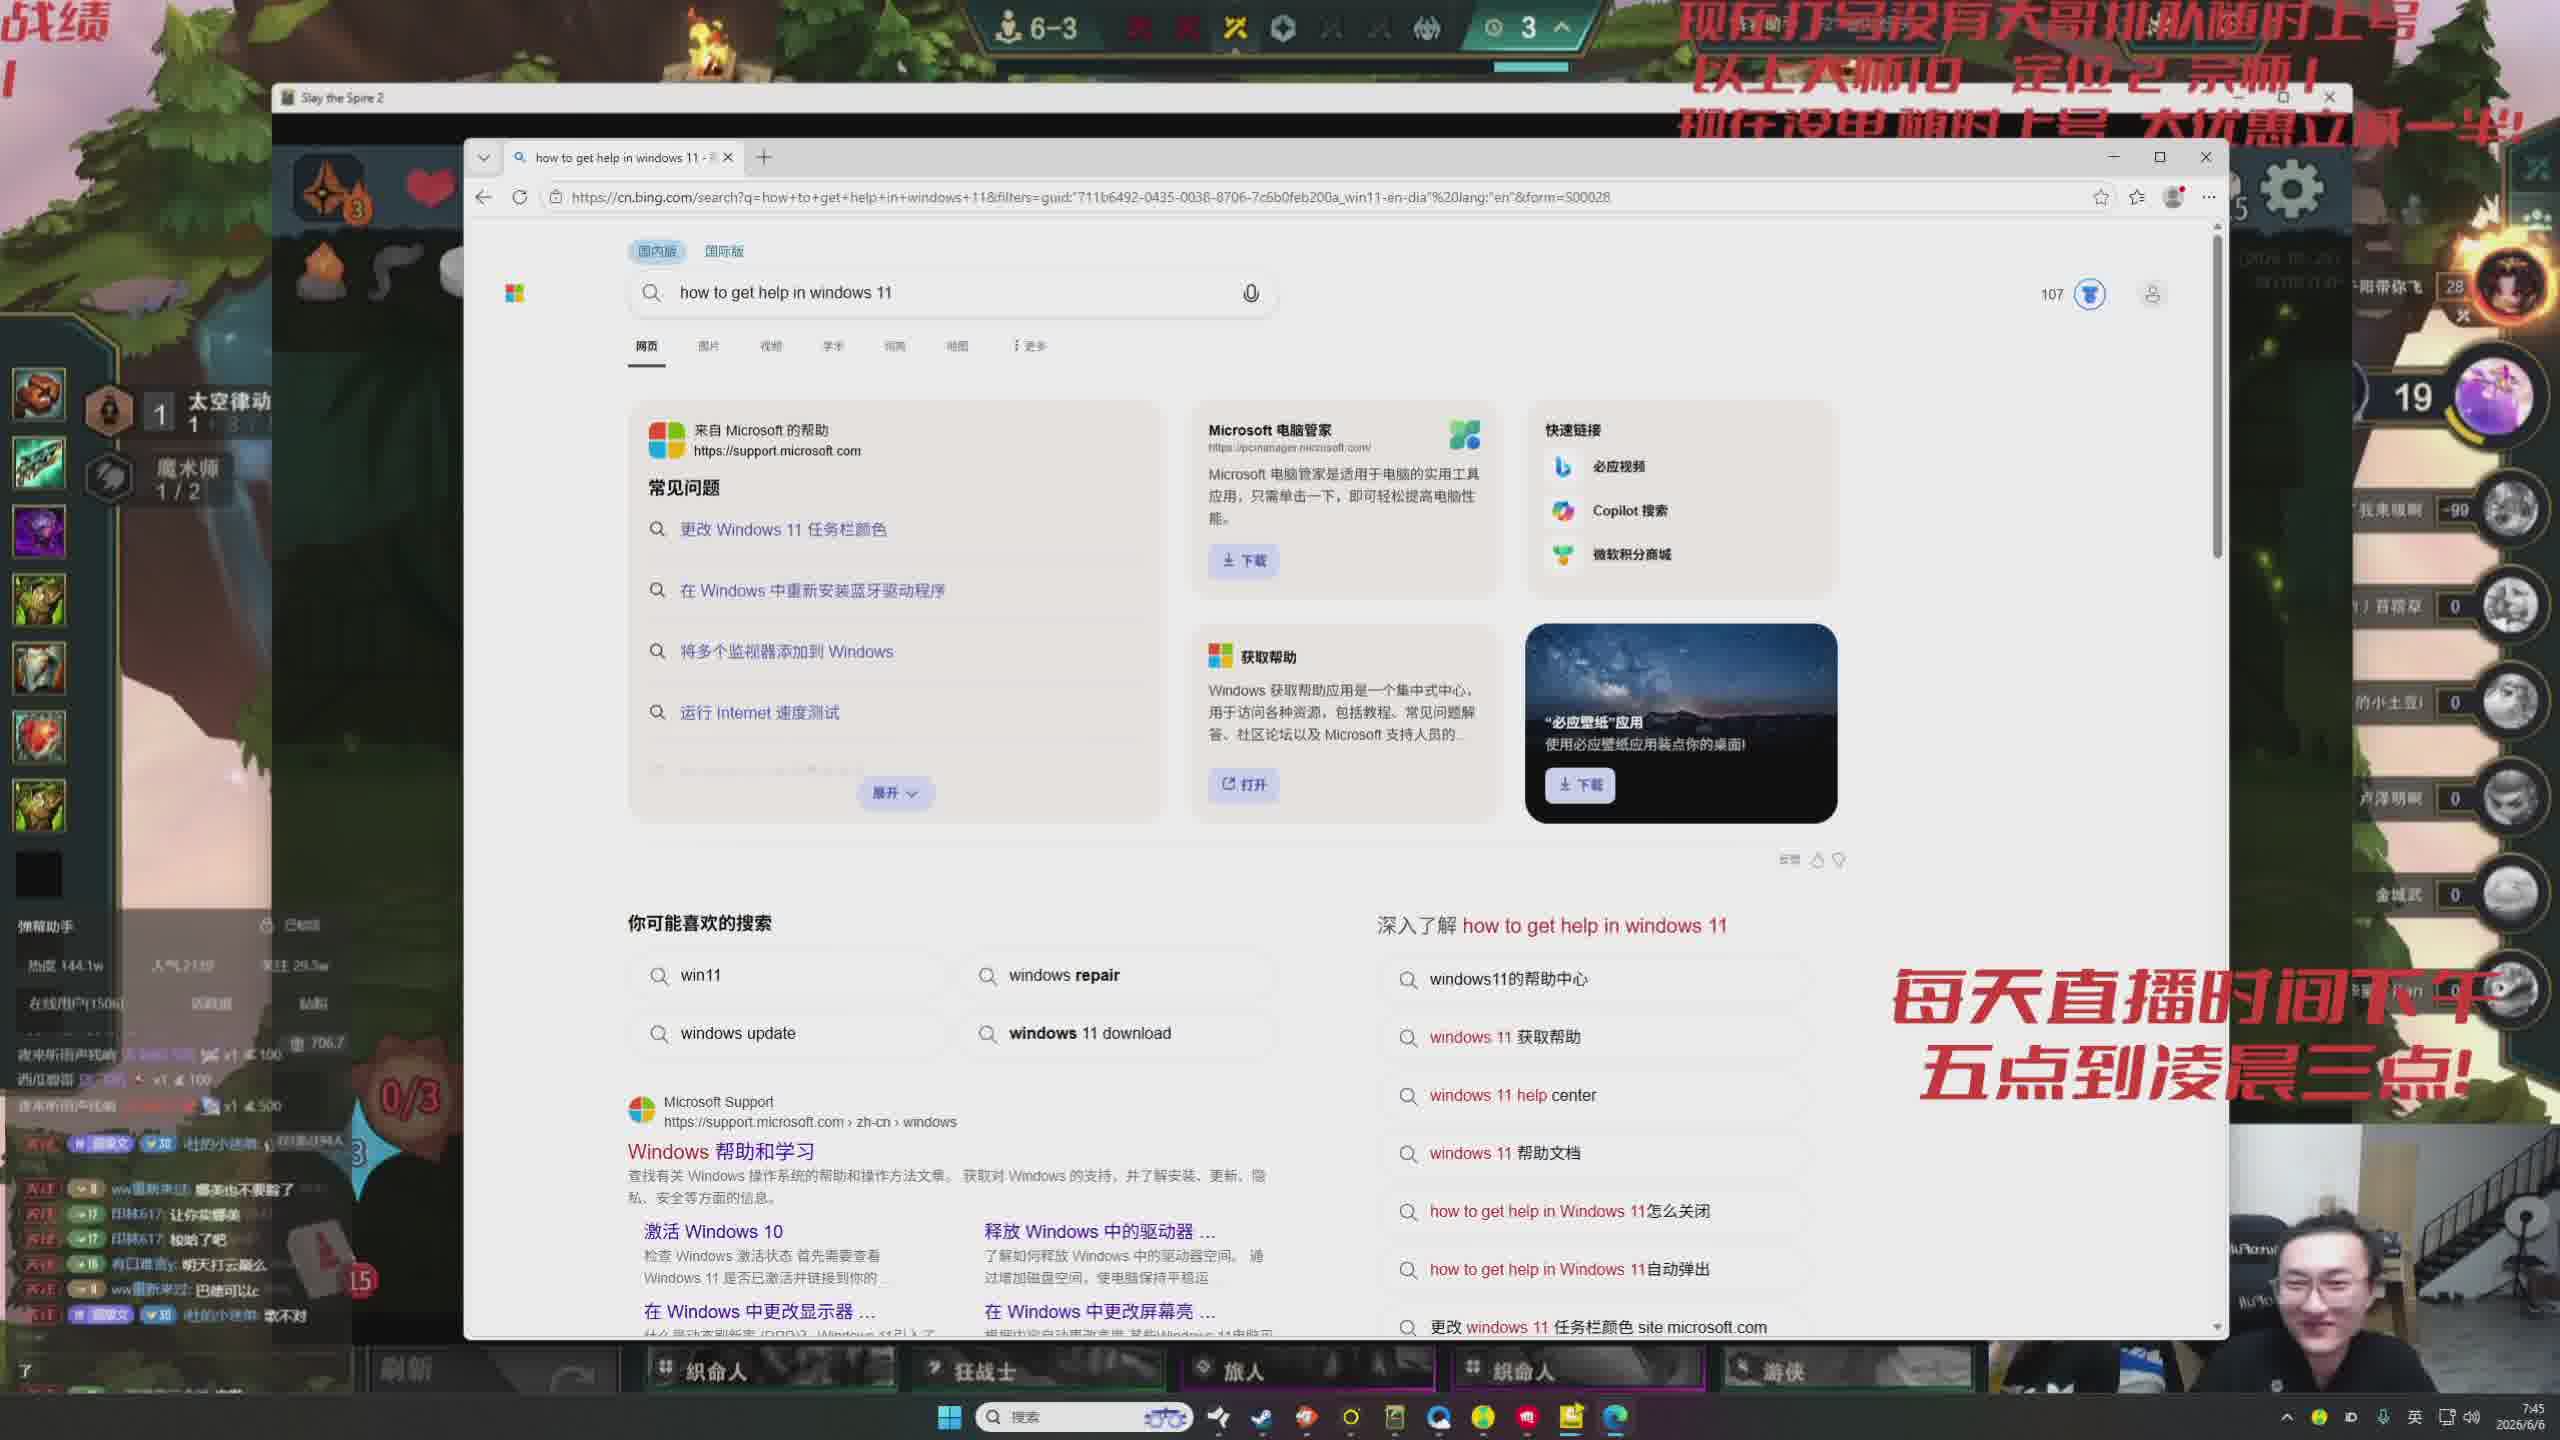Open Microsoft Edge from the taskbar
The height and width of the screenshot is (1440, 2560).
tap(1615, 1417)
